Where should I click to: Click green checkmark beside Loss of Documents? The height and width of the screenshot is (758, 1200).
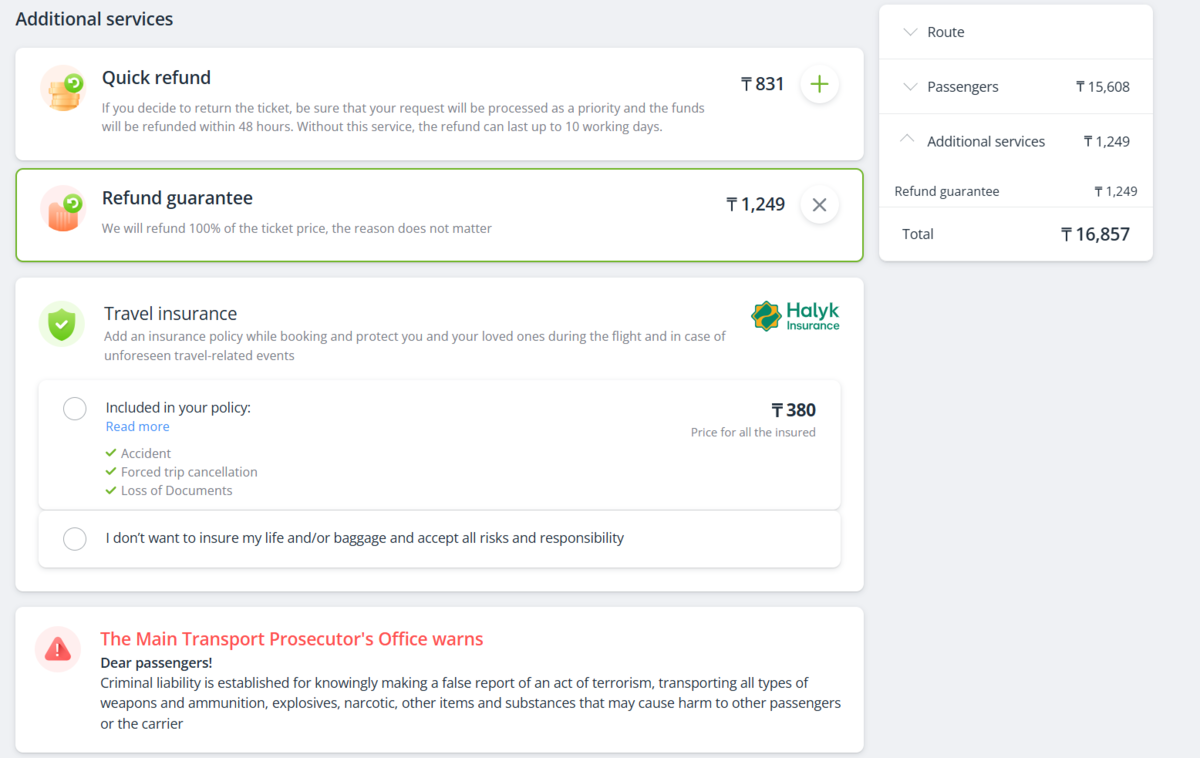coord(111,490)
